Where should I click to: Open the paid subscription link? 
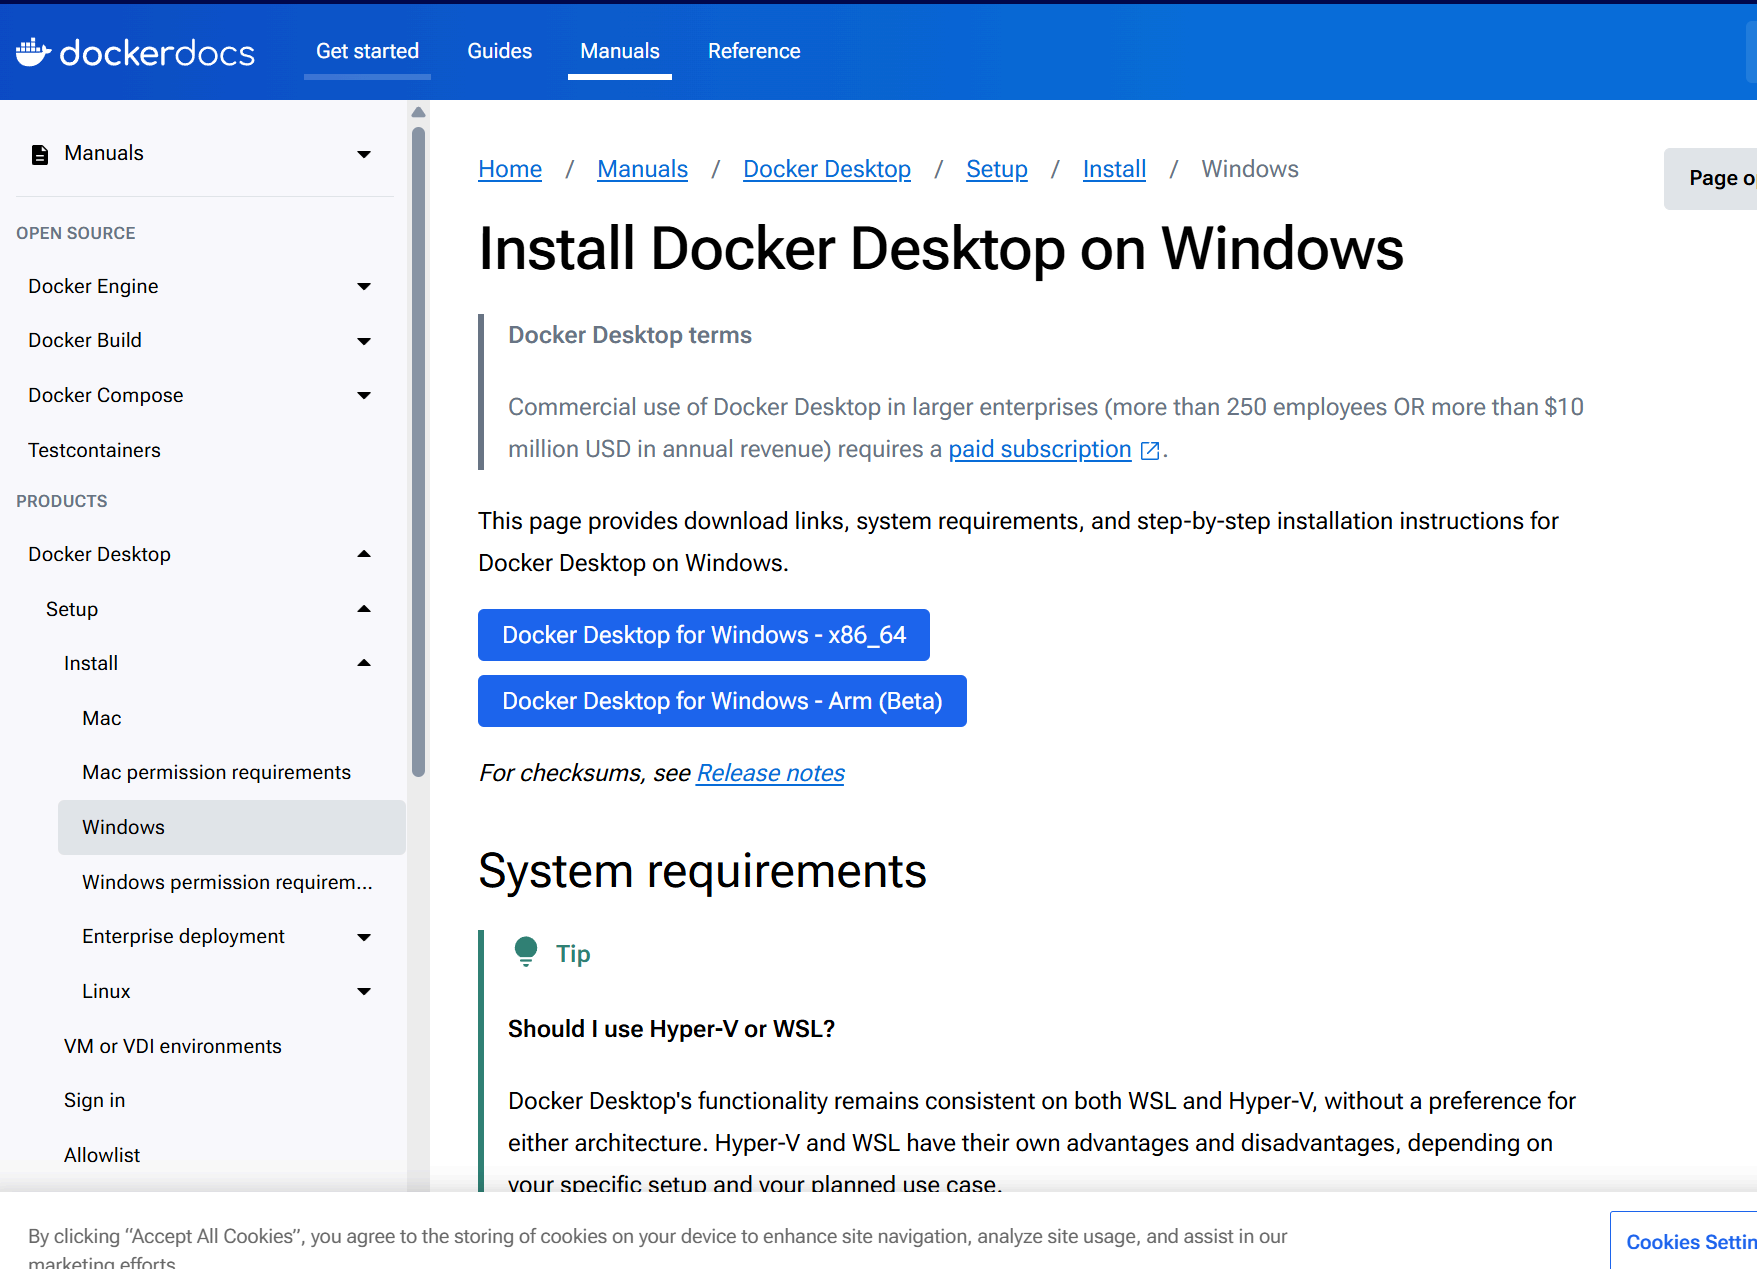(1040, 450)
